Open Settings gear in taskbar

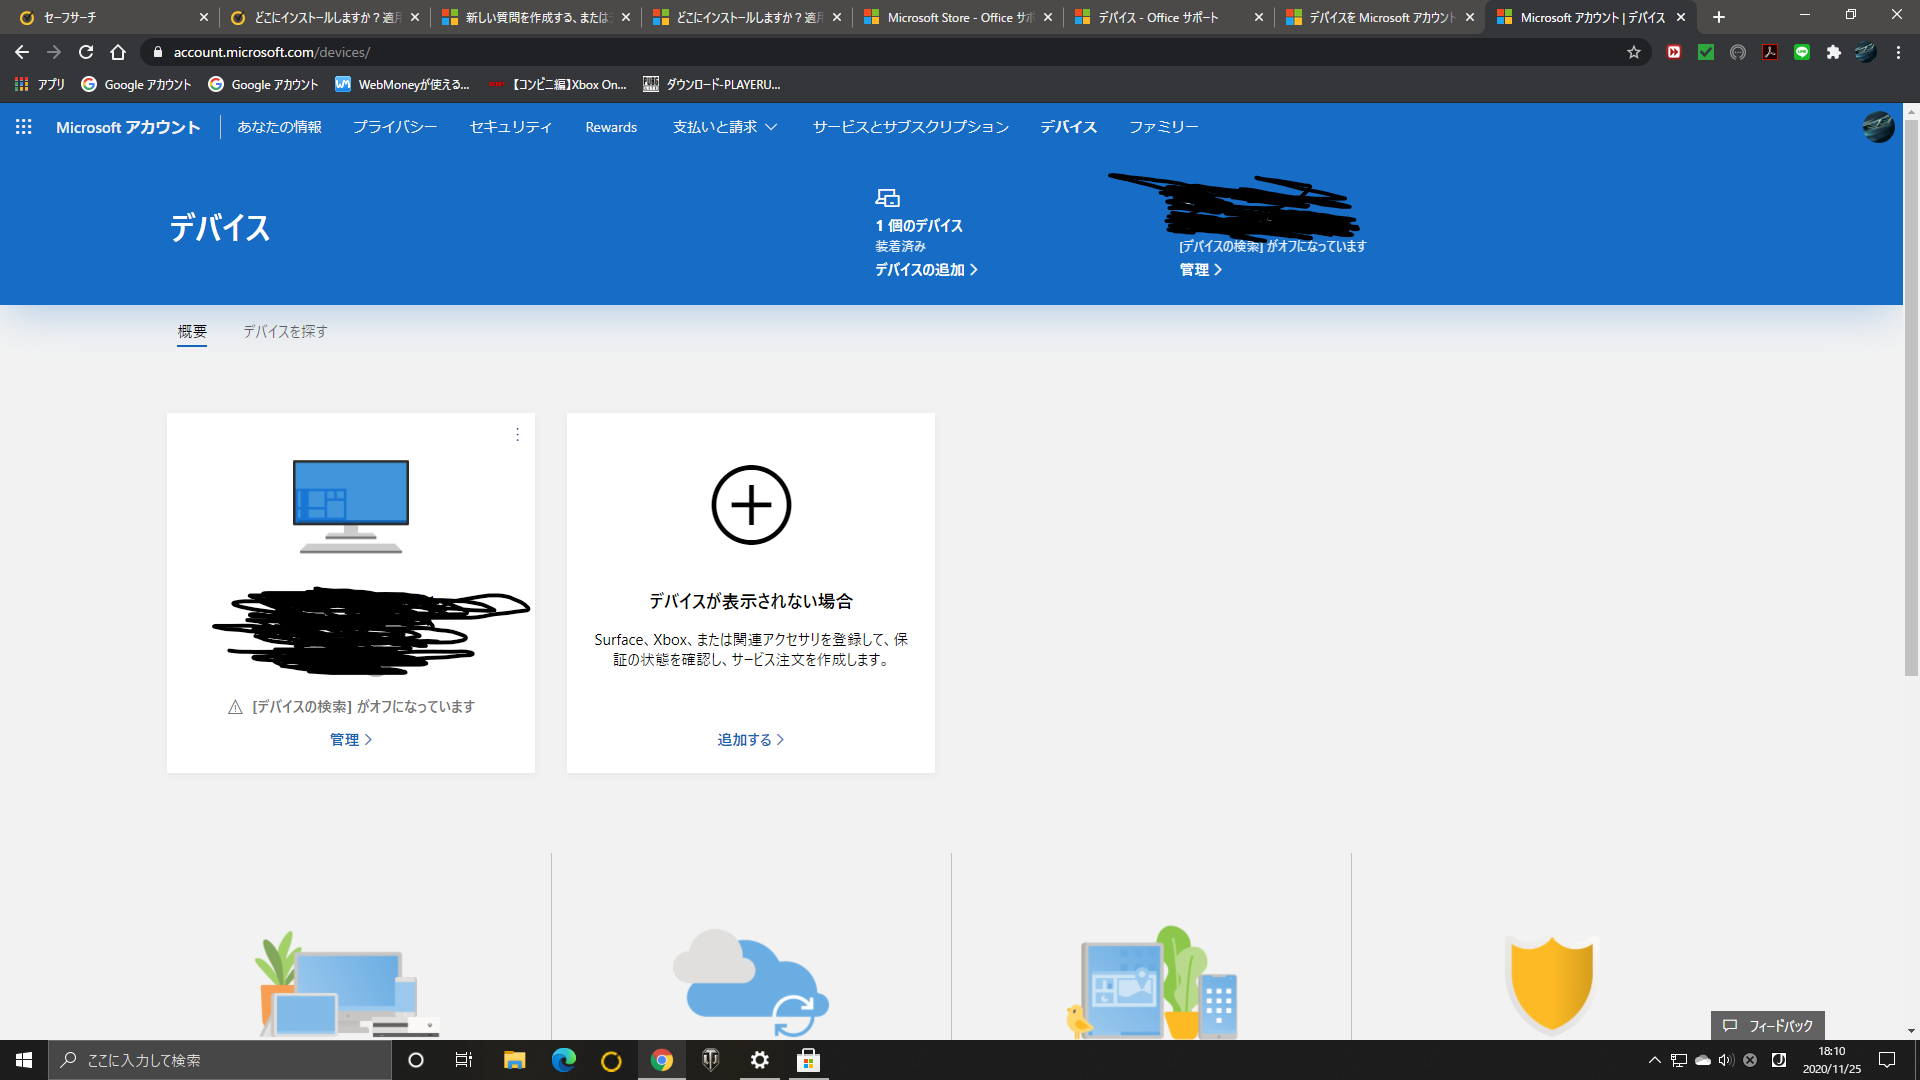(x=760, y=1060)
